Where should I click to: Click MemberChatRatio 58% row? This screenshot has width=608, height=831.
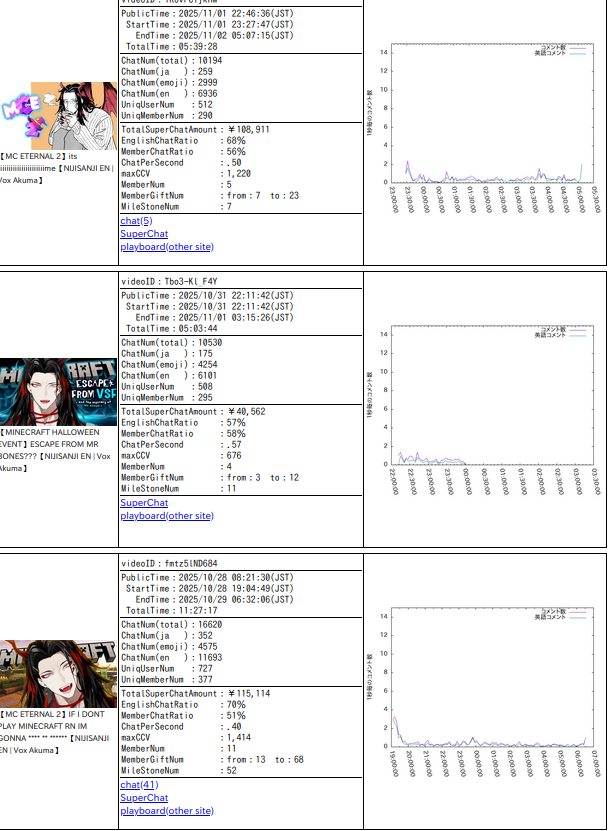[183, 434]
